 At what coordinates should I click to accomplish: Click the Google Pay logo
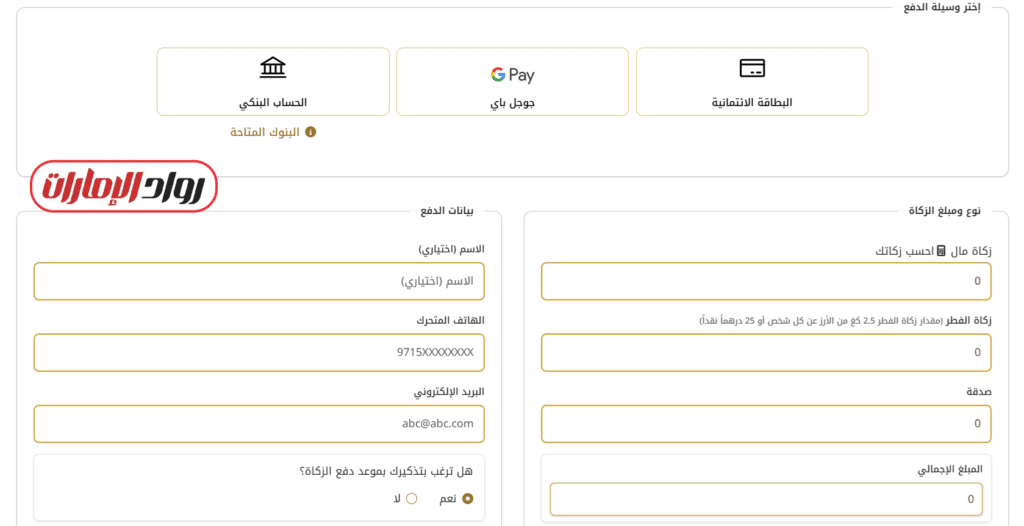point(512,75)
